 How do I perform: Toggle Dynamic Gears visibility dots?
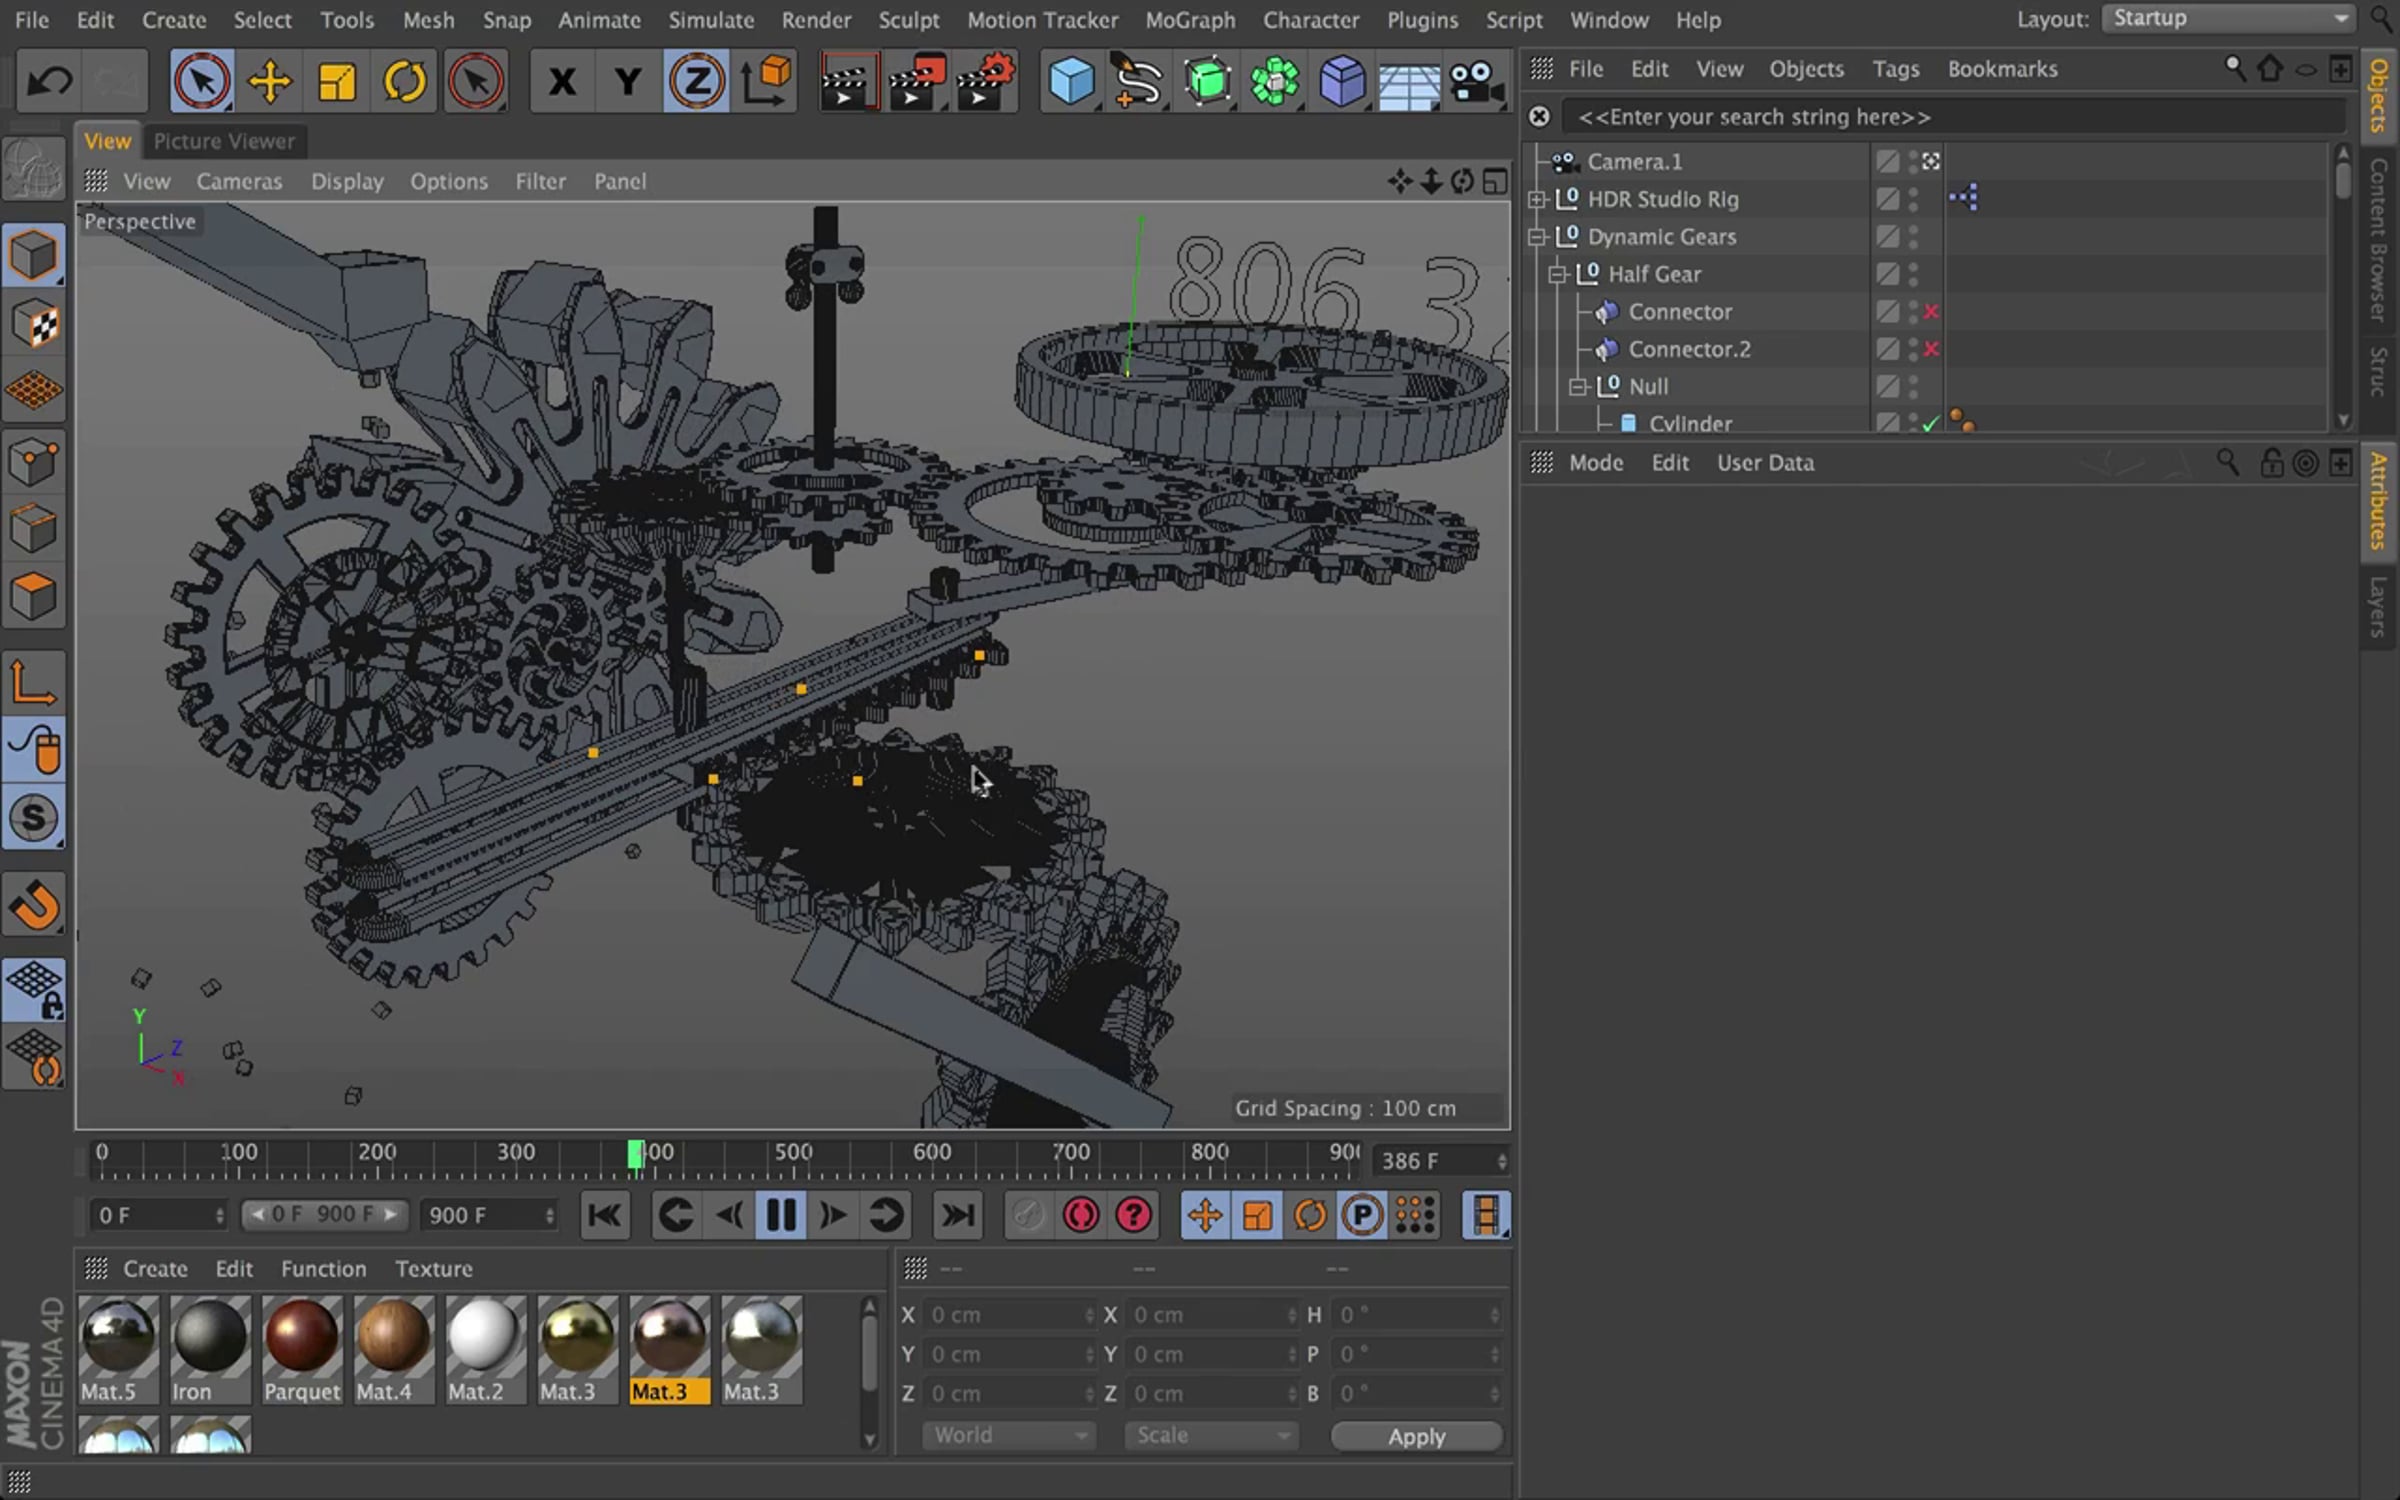pyautogui.click(x=1913, y=237)
